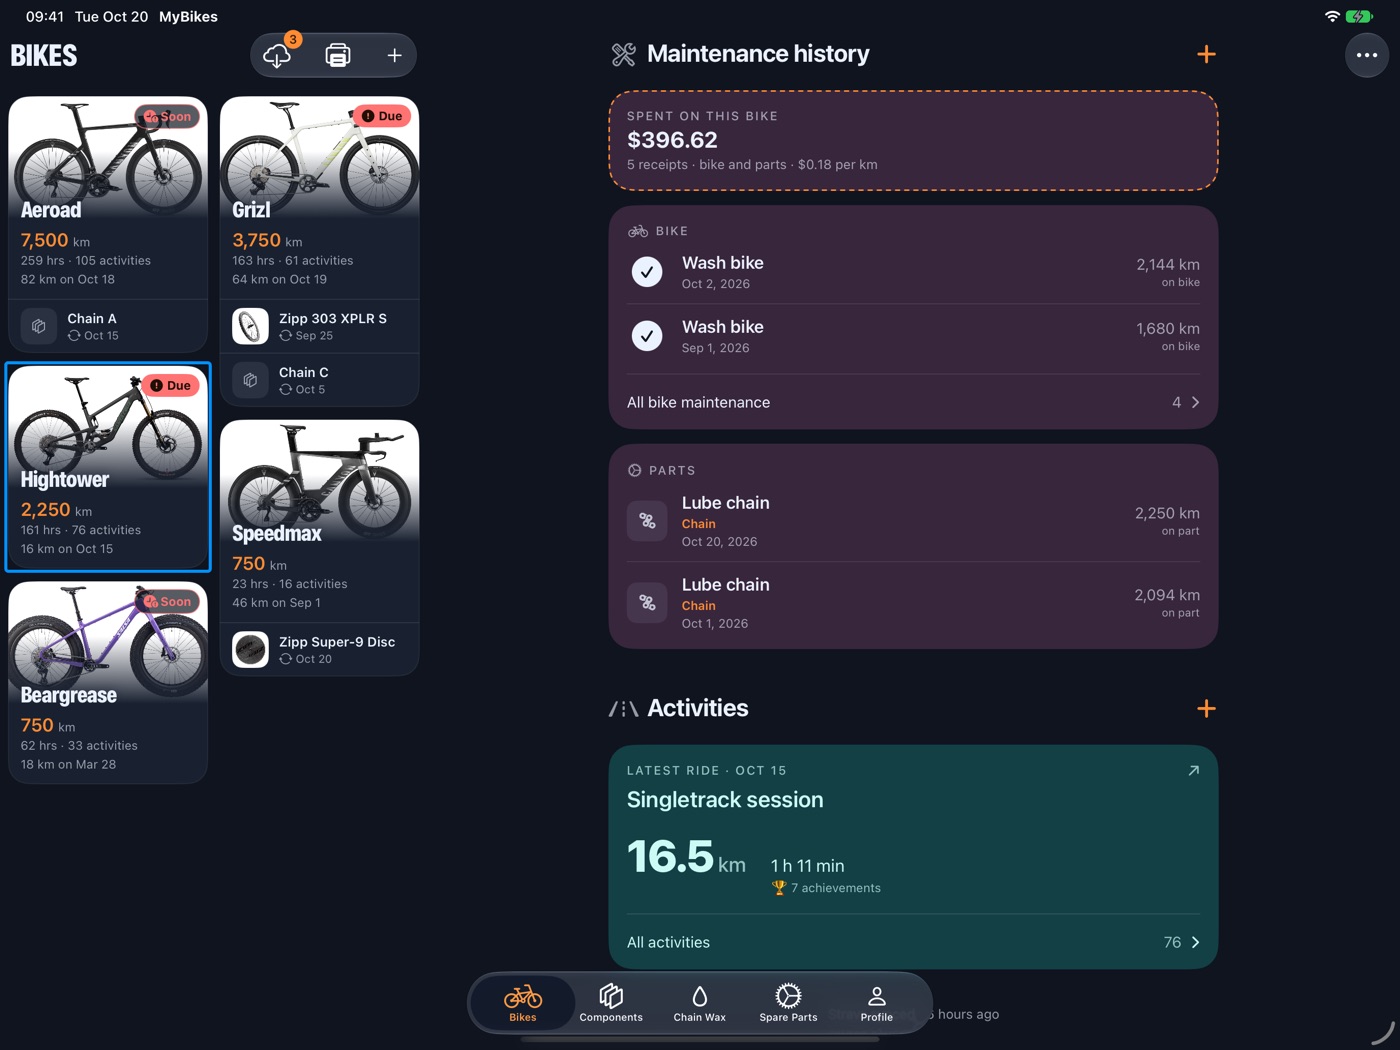The height and width of the screenshot is (1050, 1400).
Task: Add a new bike with plus icon
Action: pyautogui.click(x=394, y=56)
